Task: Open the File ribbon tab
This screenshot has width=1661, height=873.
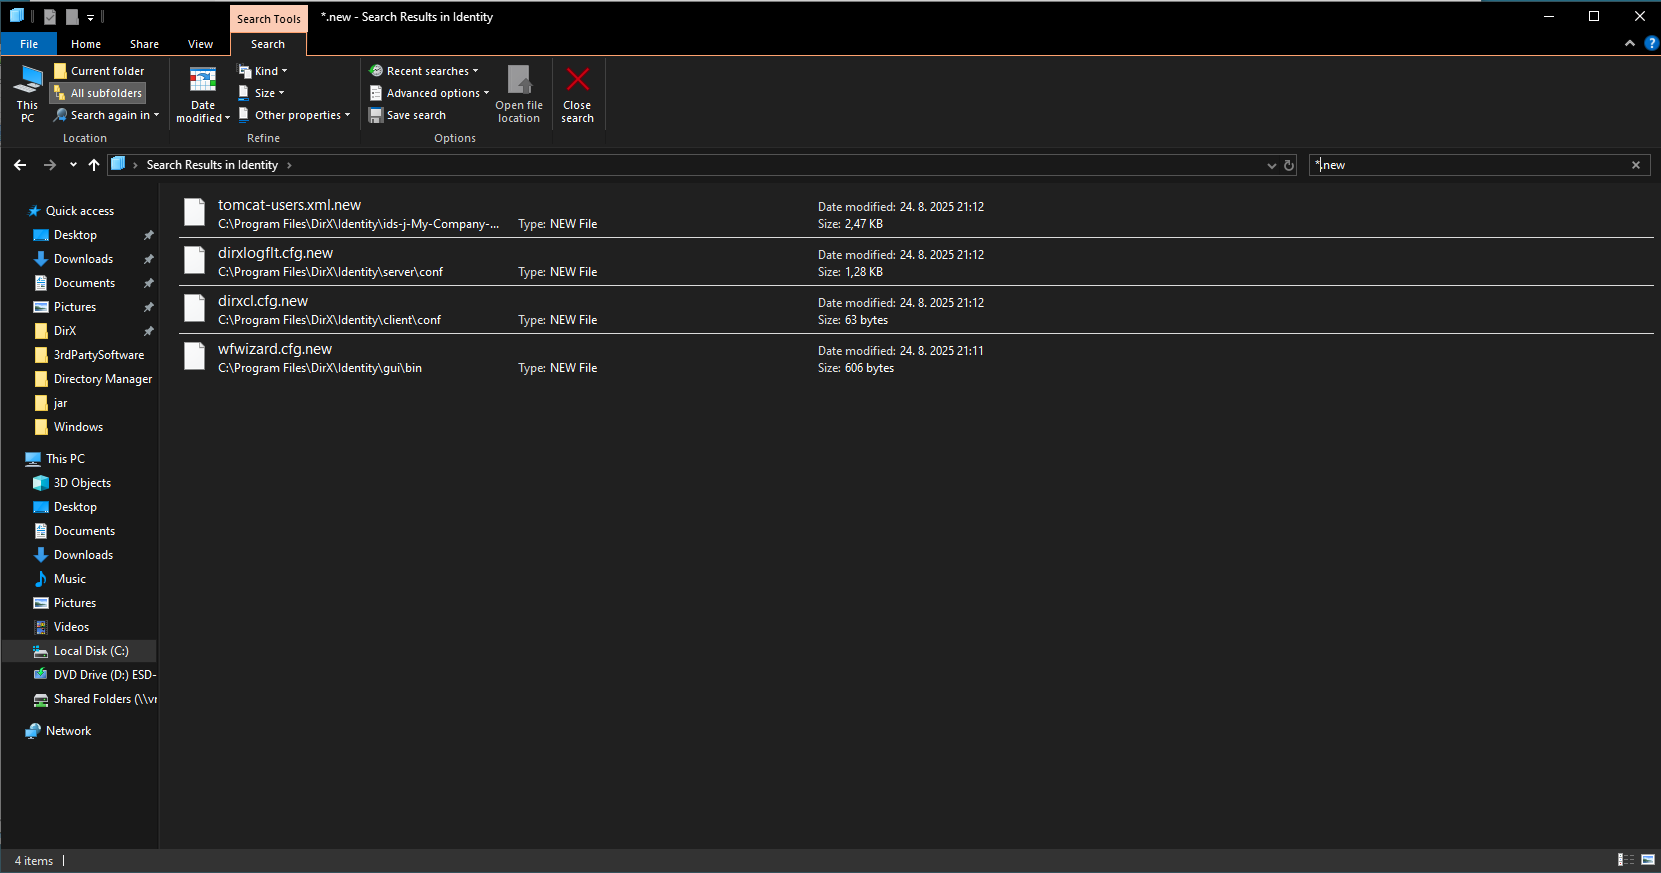Action: pos(29,44)
